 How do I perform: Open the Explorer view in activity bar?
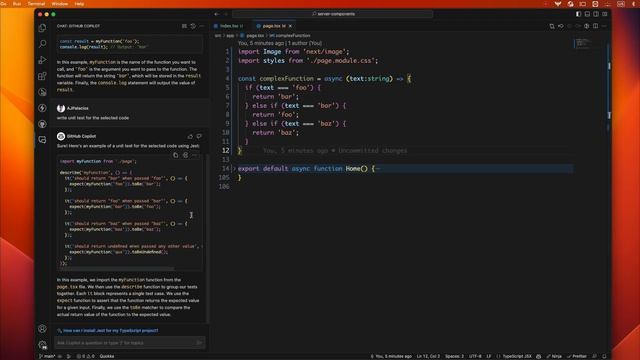pos(42,28)
